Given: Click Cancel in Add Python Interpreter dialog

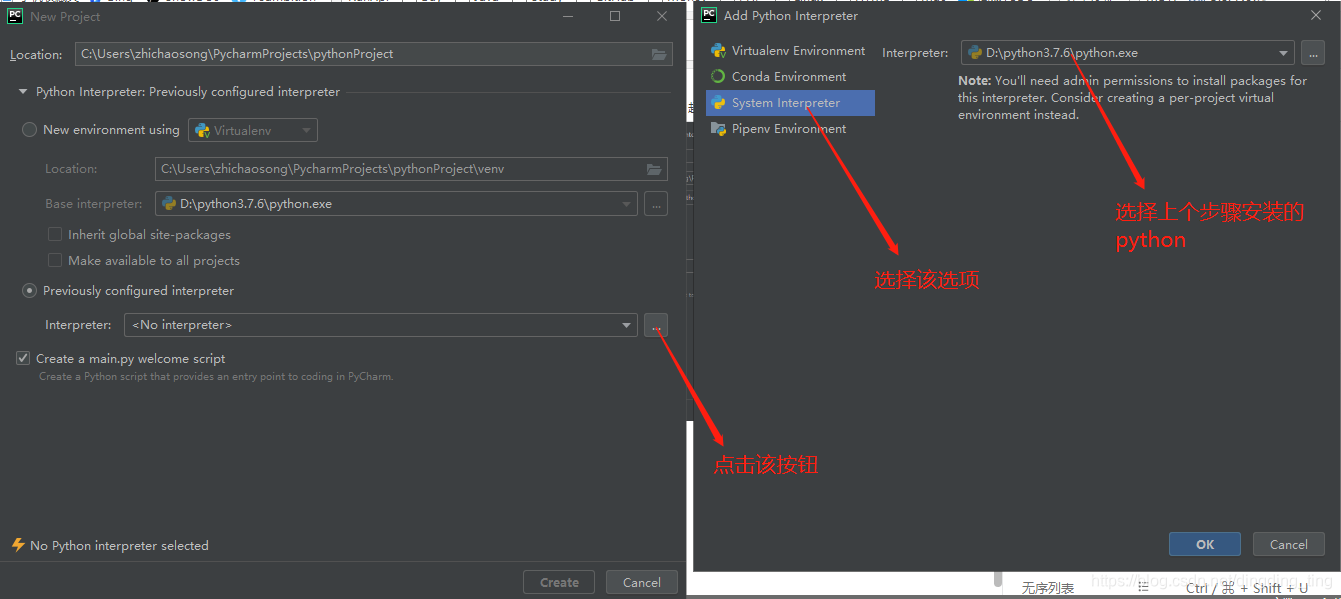Looking at the screenshot, I should coord(1289,544).
